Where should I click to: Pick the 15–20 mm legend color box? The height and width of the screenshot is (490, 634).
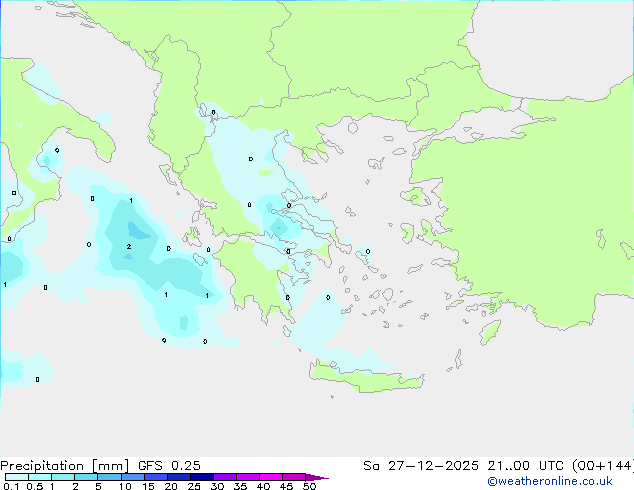(156, 477)
